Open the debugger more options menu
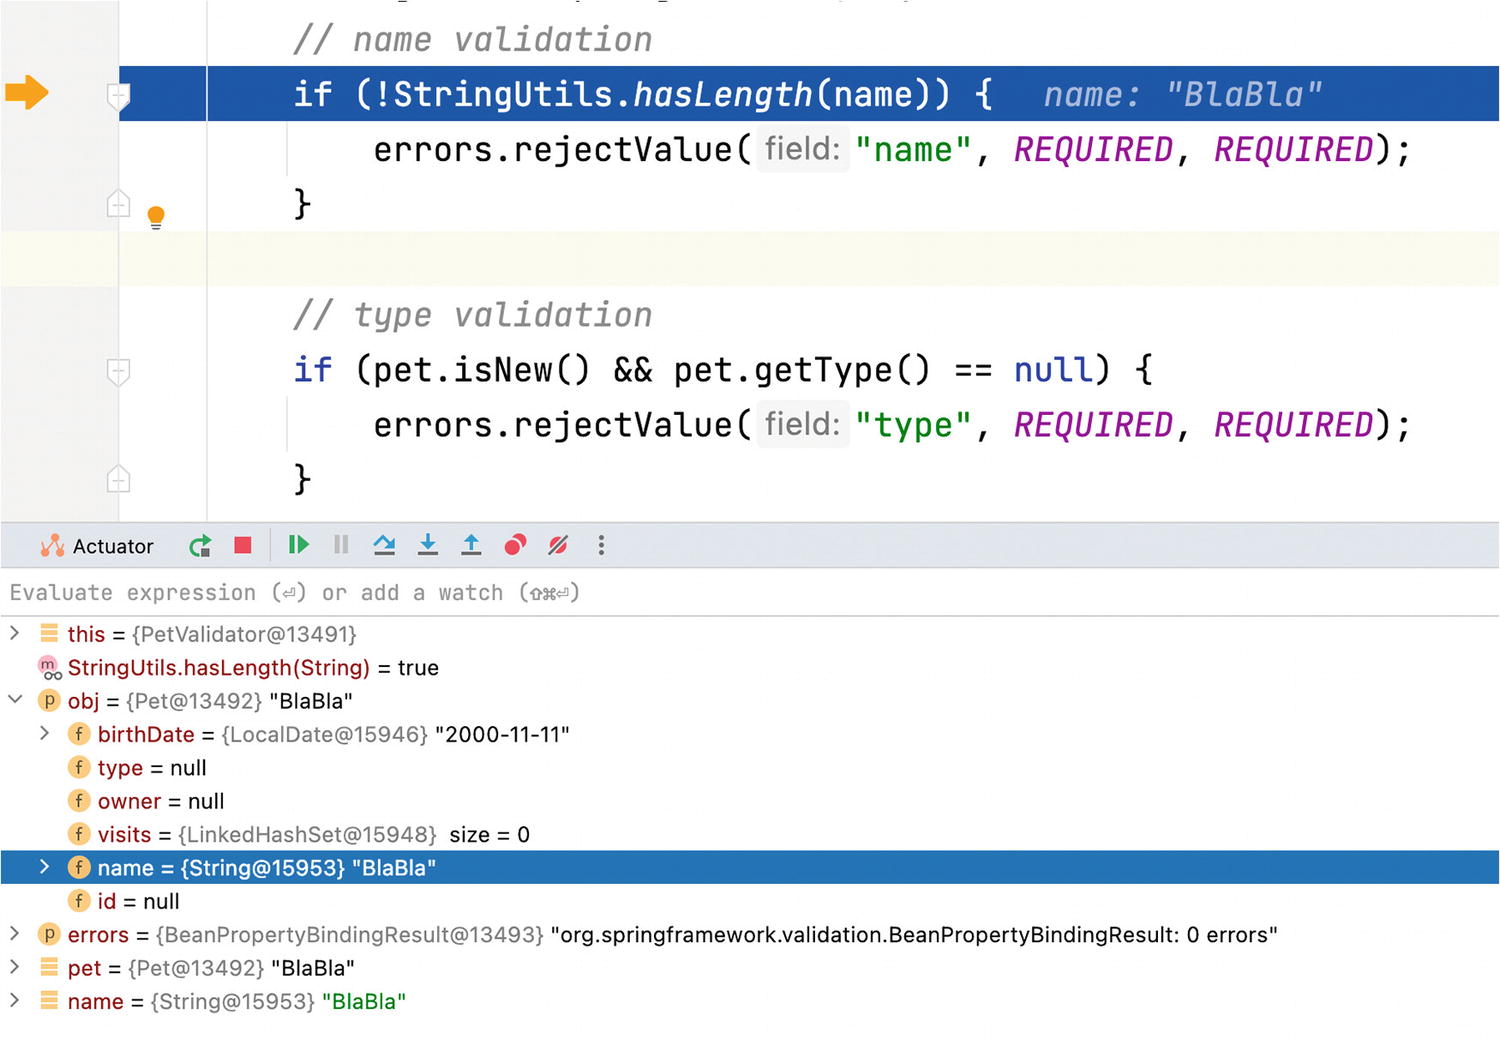1500x1045 pixels. (601, 545)
